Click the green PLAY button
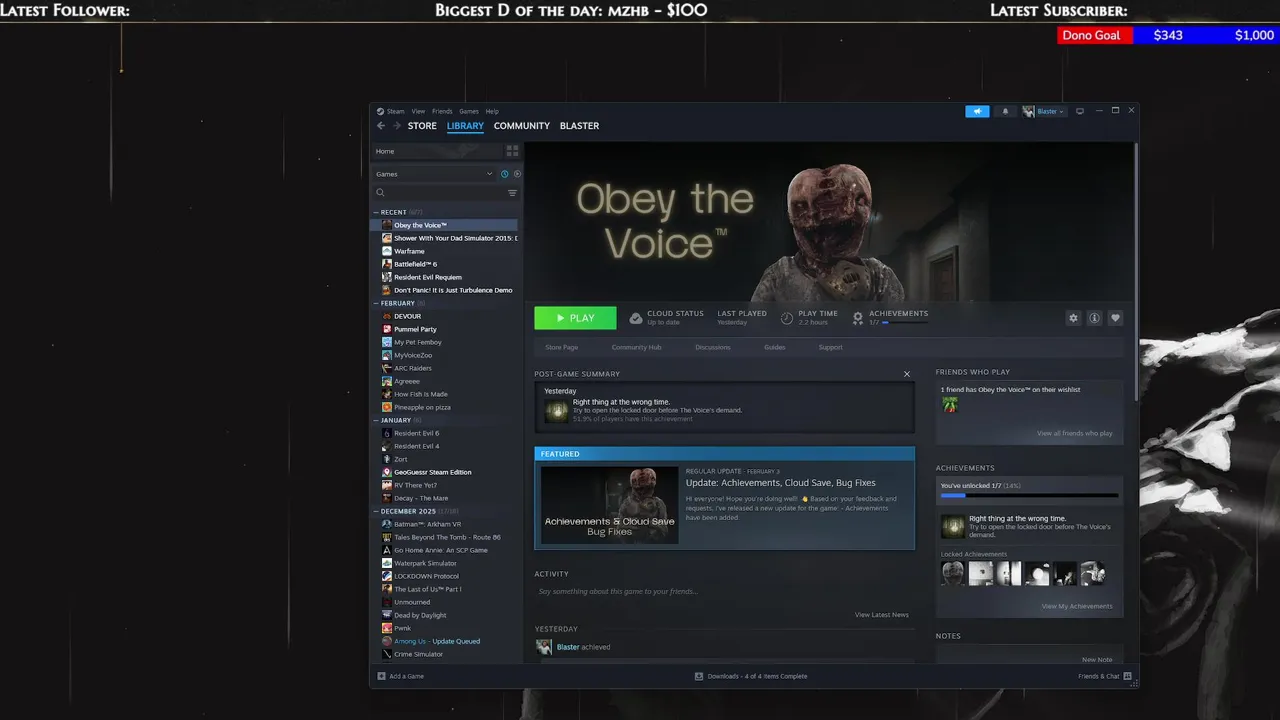Viewport: 1280px width, 720px height. click(575, 318)
